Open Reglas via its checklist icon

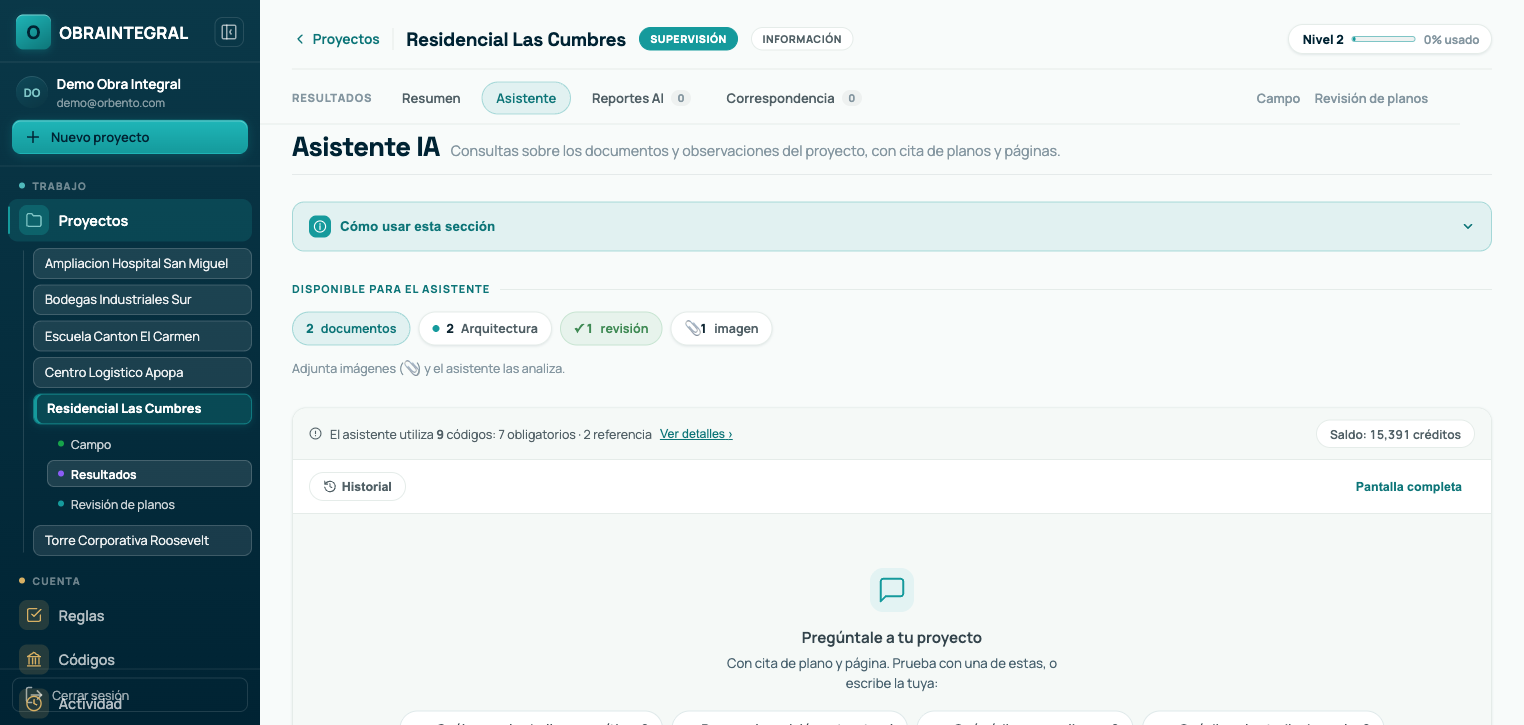click(x=34, y=615)
